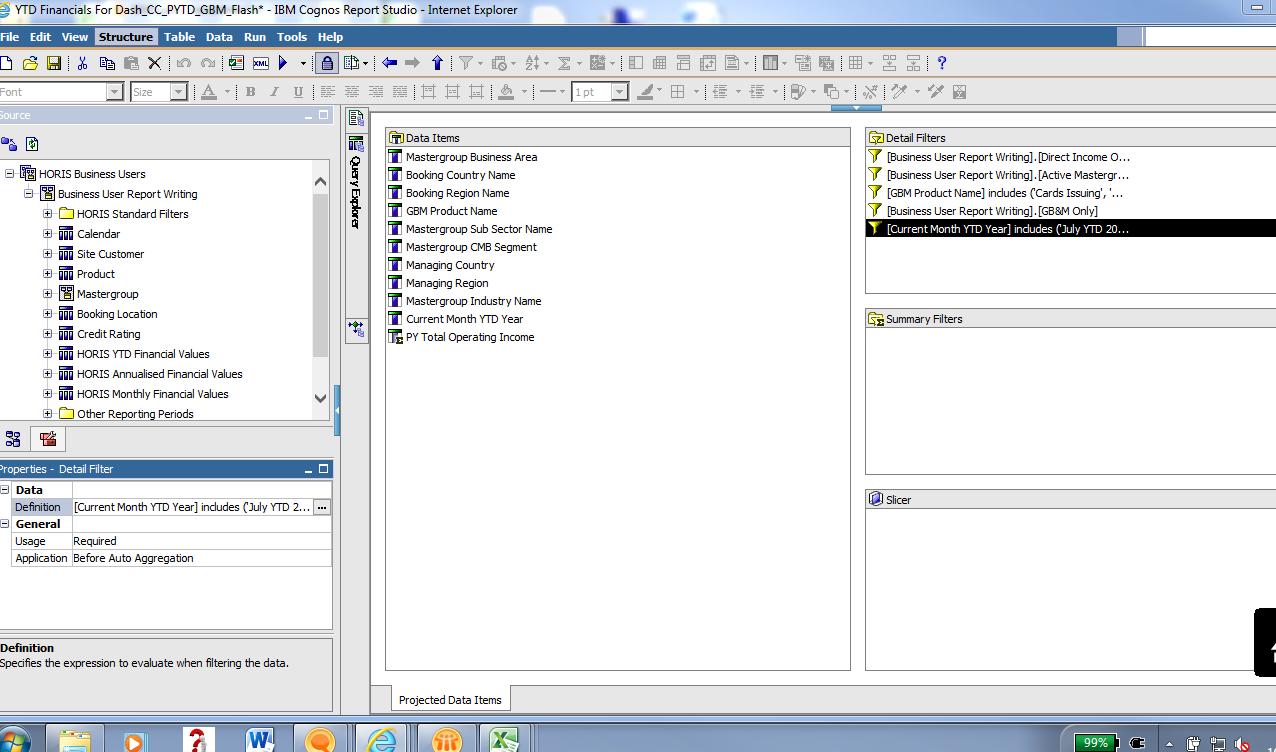
Task: Open the font Size dropdown
Action: coord(179,92)
